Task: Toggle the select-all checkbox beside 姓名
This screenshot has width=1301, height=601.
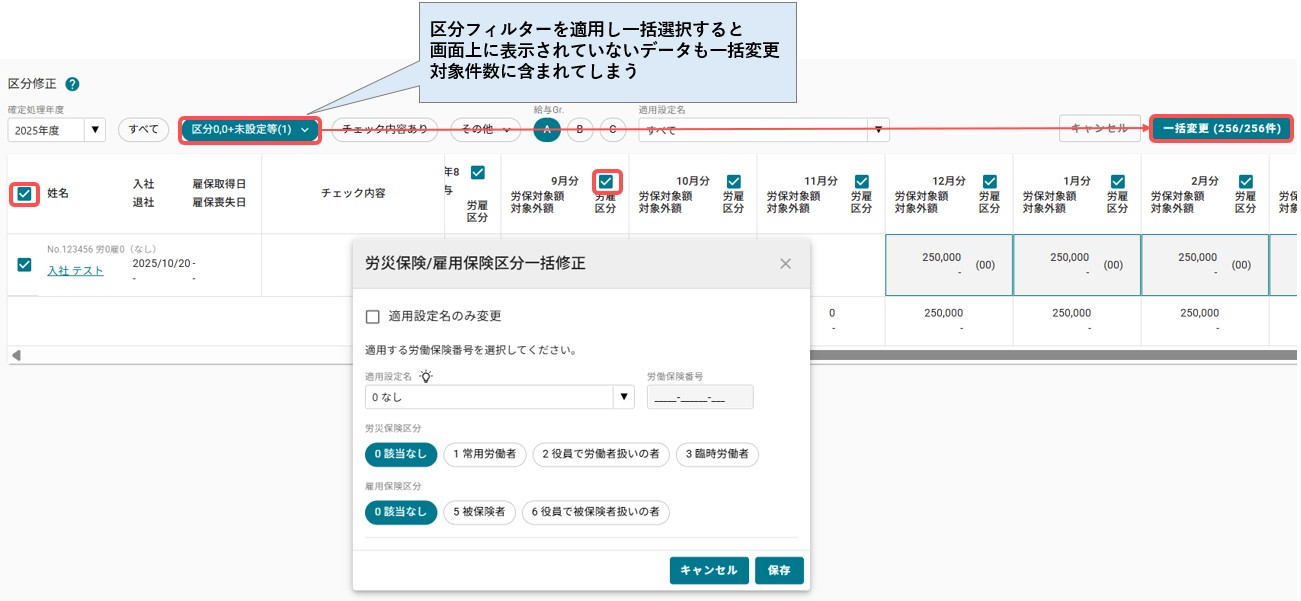Action: point(25,193)
